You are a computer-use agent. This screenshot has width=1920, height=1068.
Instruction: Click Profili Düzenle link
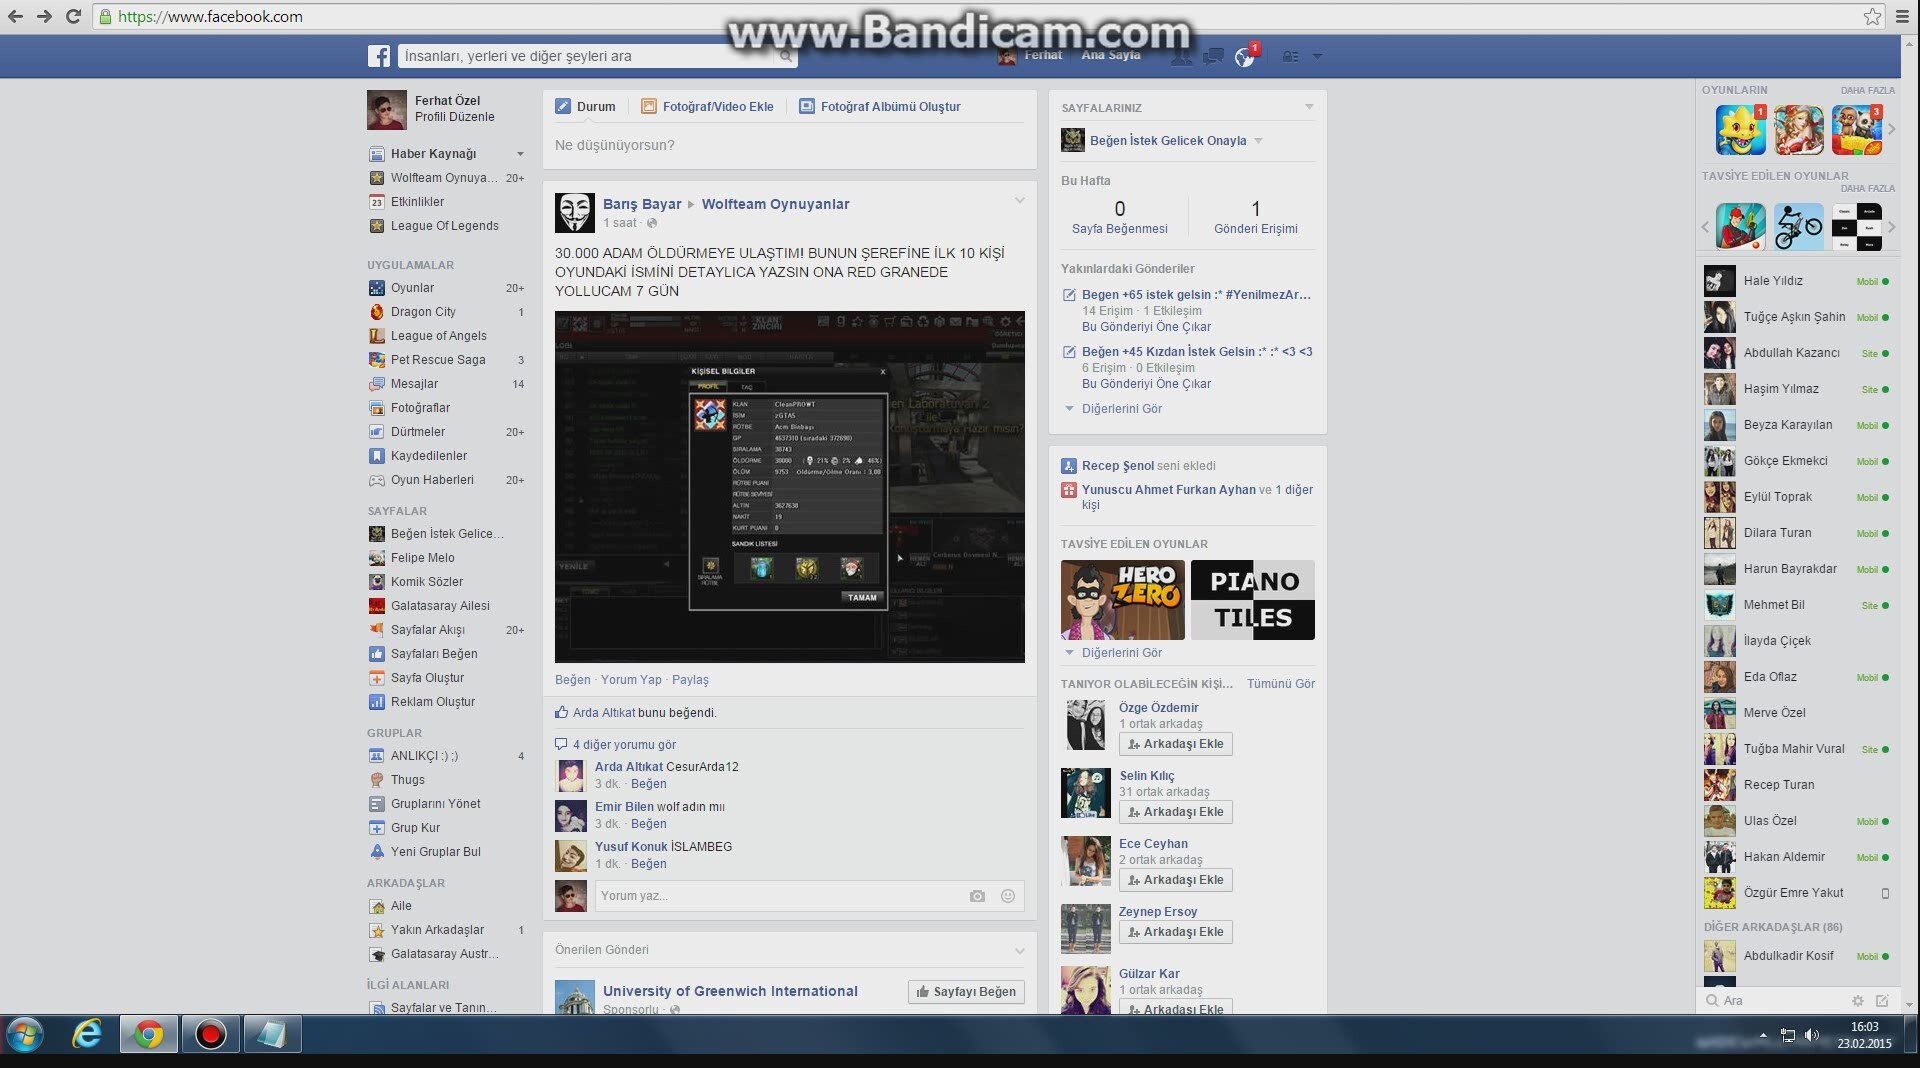pos(455,117)
